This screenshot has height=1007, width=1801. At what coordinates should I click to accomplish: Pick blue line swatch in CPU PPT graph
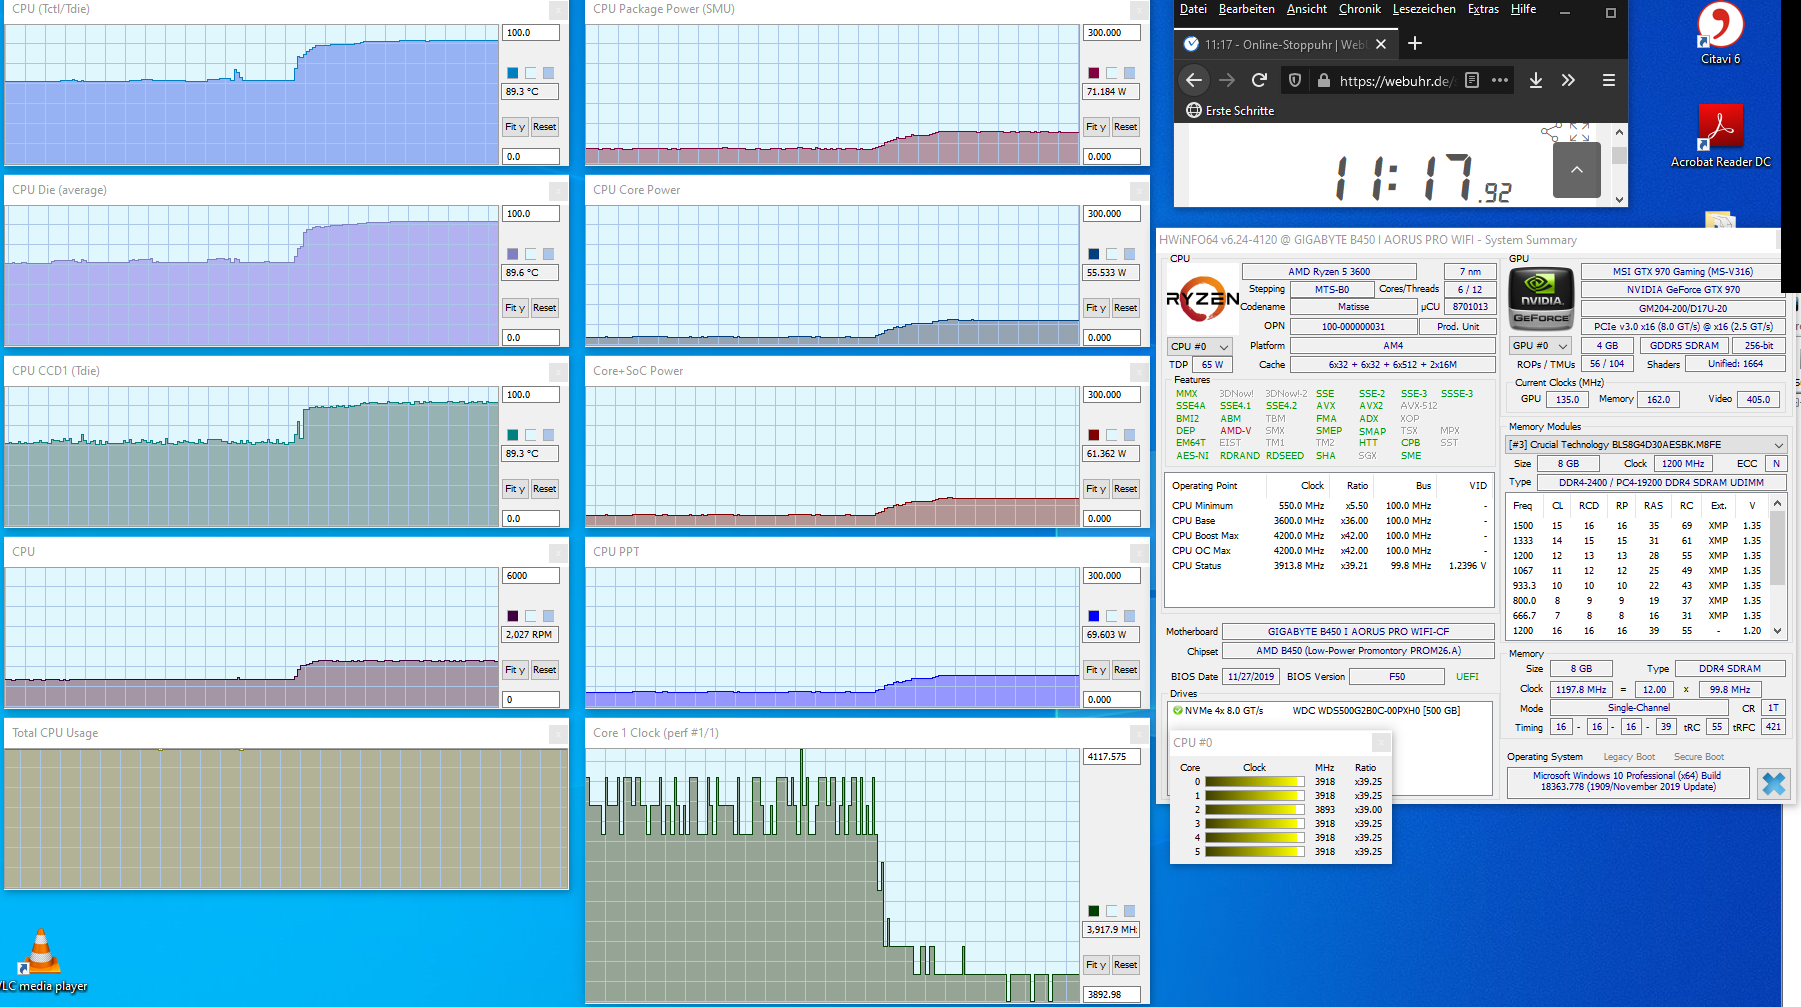pos(1094,616)
